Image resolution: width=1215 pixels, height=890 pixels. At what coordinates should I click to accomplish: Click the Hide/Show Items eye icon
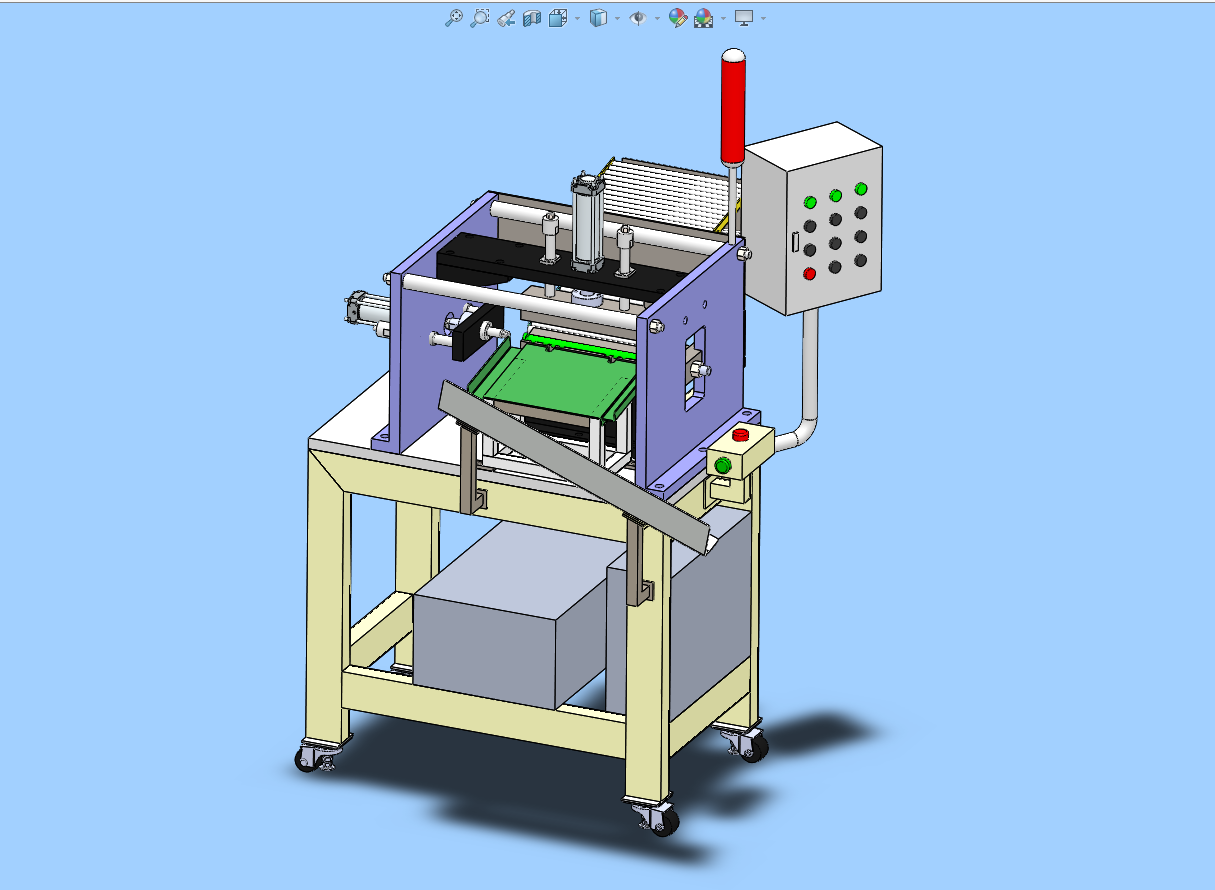[637, 17]
